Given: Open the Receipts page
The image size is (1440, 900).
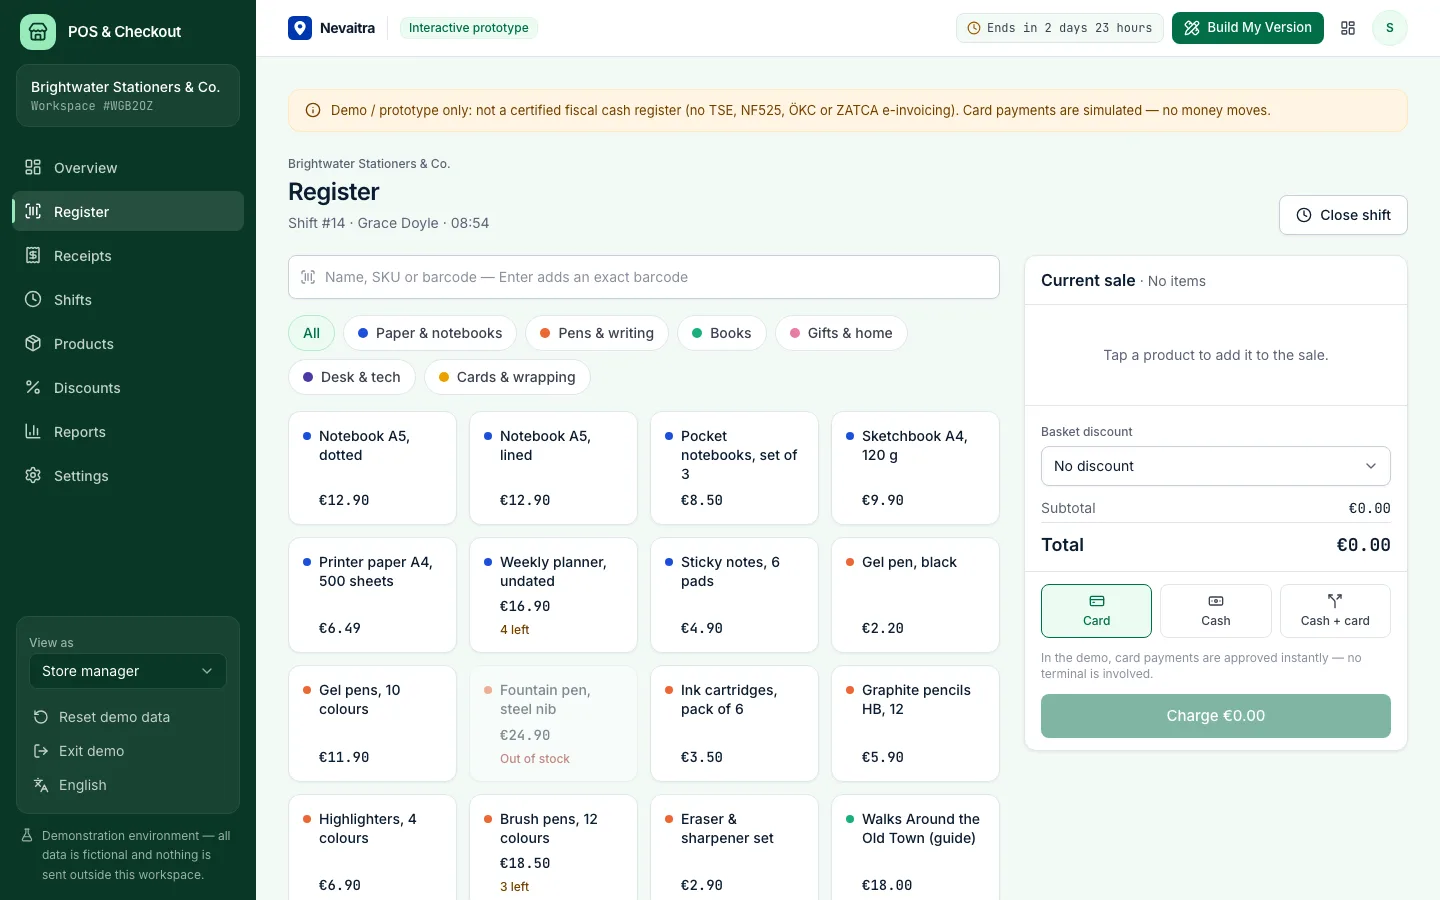Looking at the screenshot, I should (x=128, y=255).
